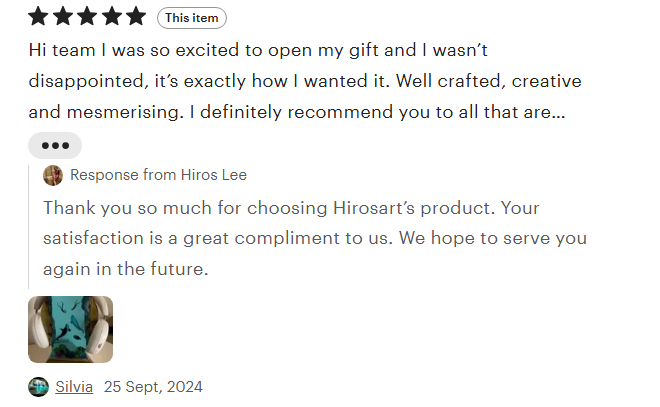Click seller reply line "Thank you so much"
The image size is (660, 407).
[291, 208]
